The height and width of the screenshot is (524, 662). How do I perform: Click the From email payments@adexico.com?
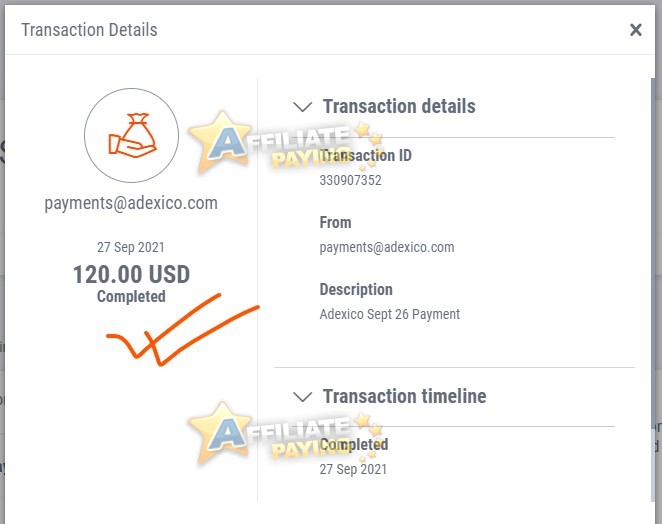click(x=387, y=247)
